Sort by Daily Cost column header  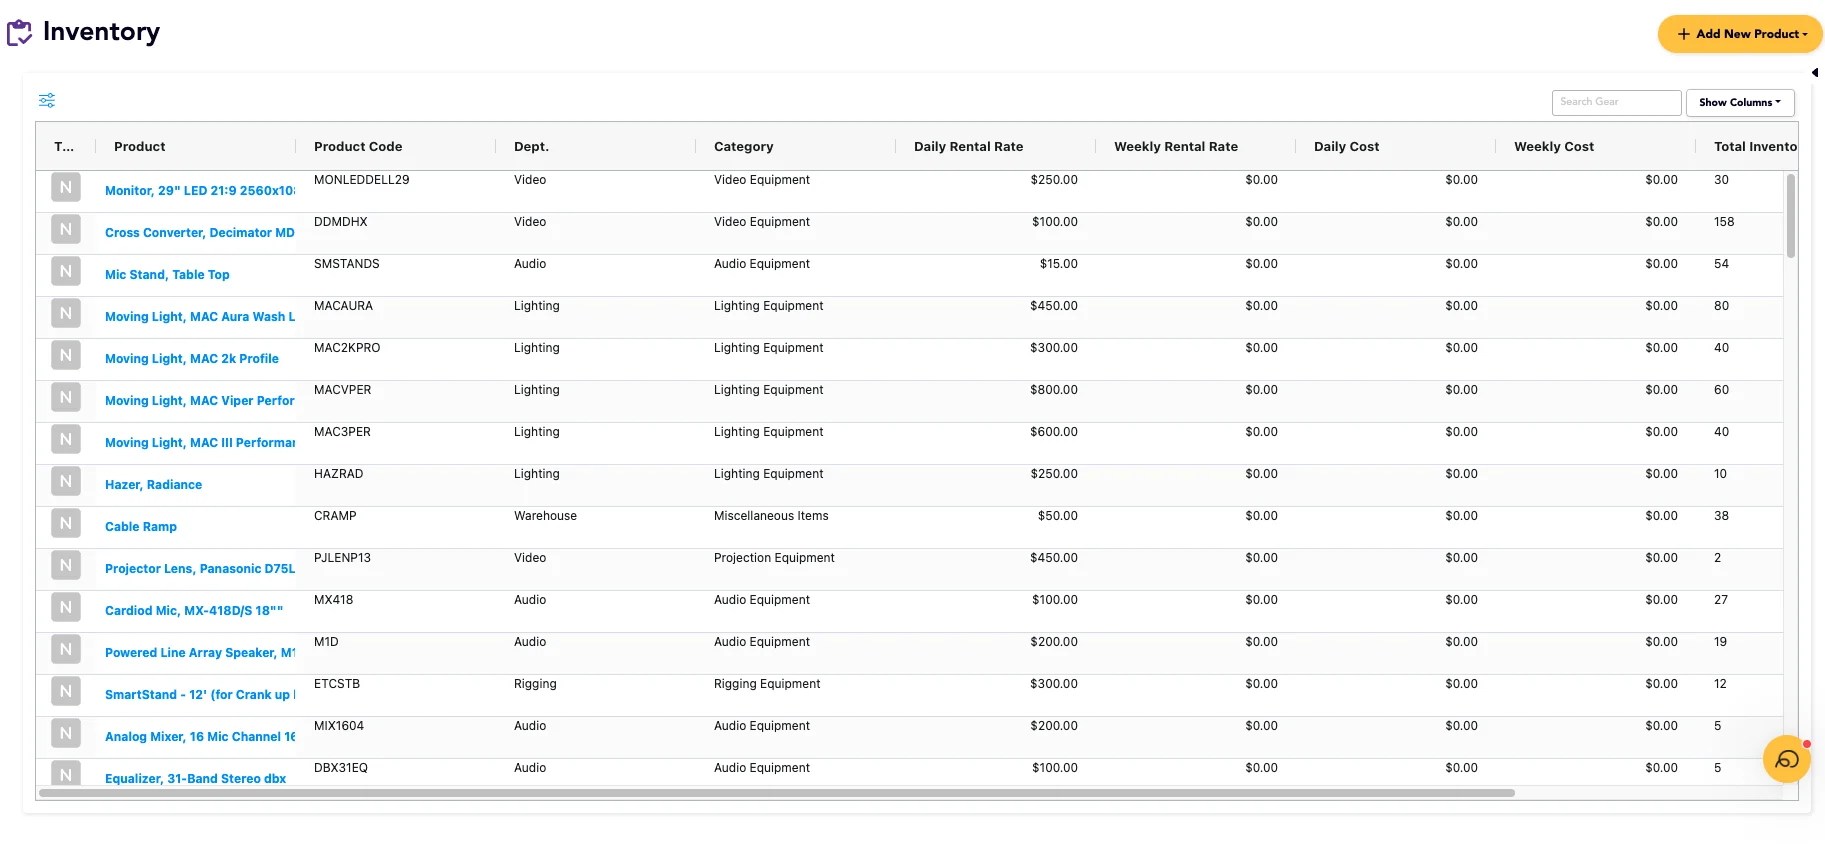pyautogui.click(x=1346, y=146)
